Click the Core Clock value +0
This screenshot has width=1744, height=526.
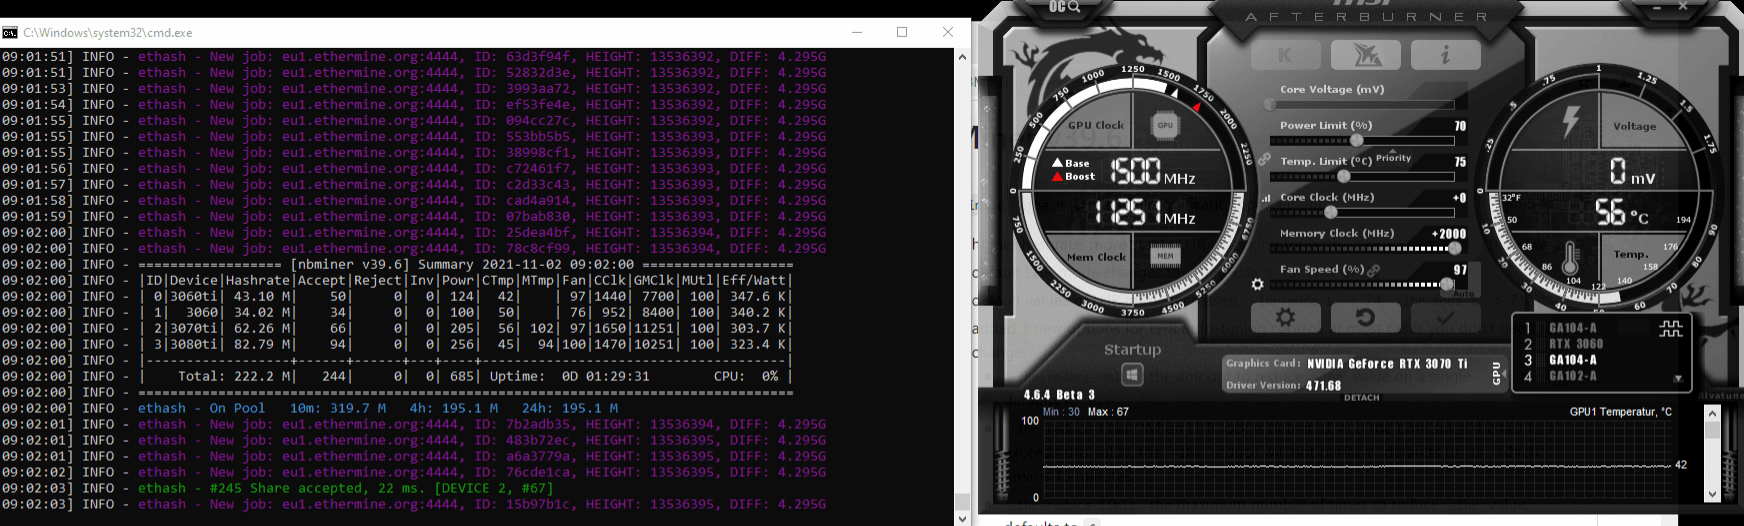[x=1459, y=198]
